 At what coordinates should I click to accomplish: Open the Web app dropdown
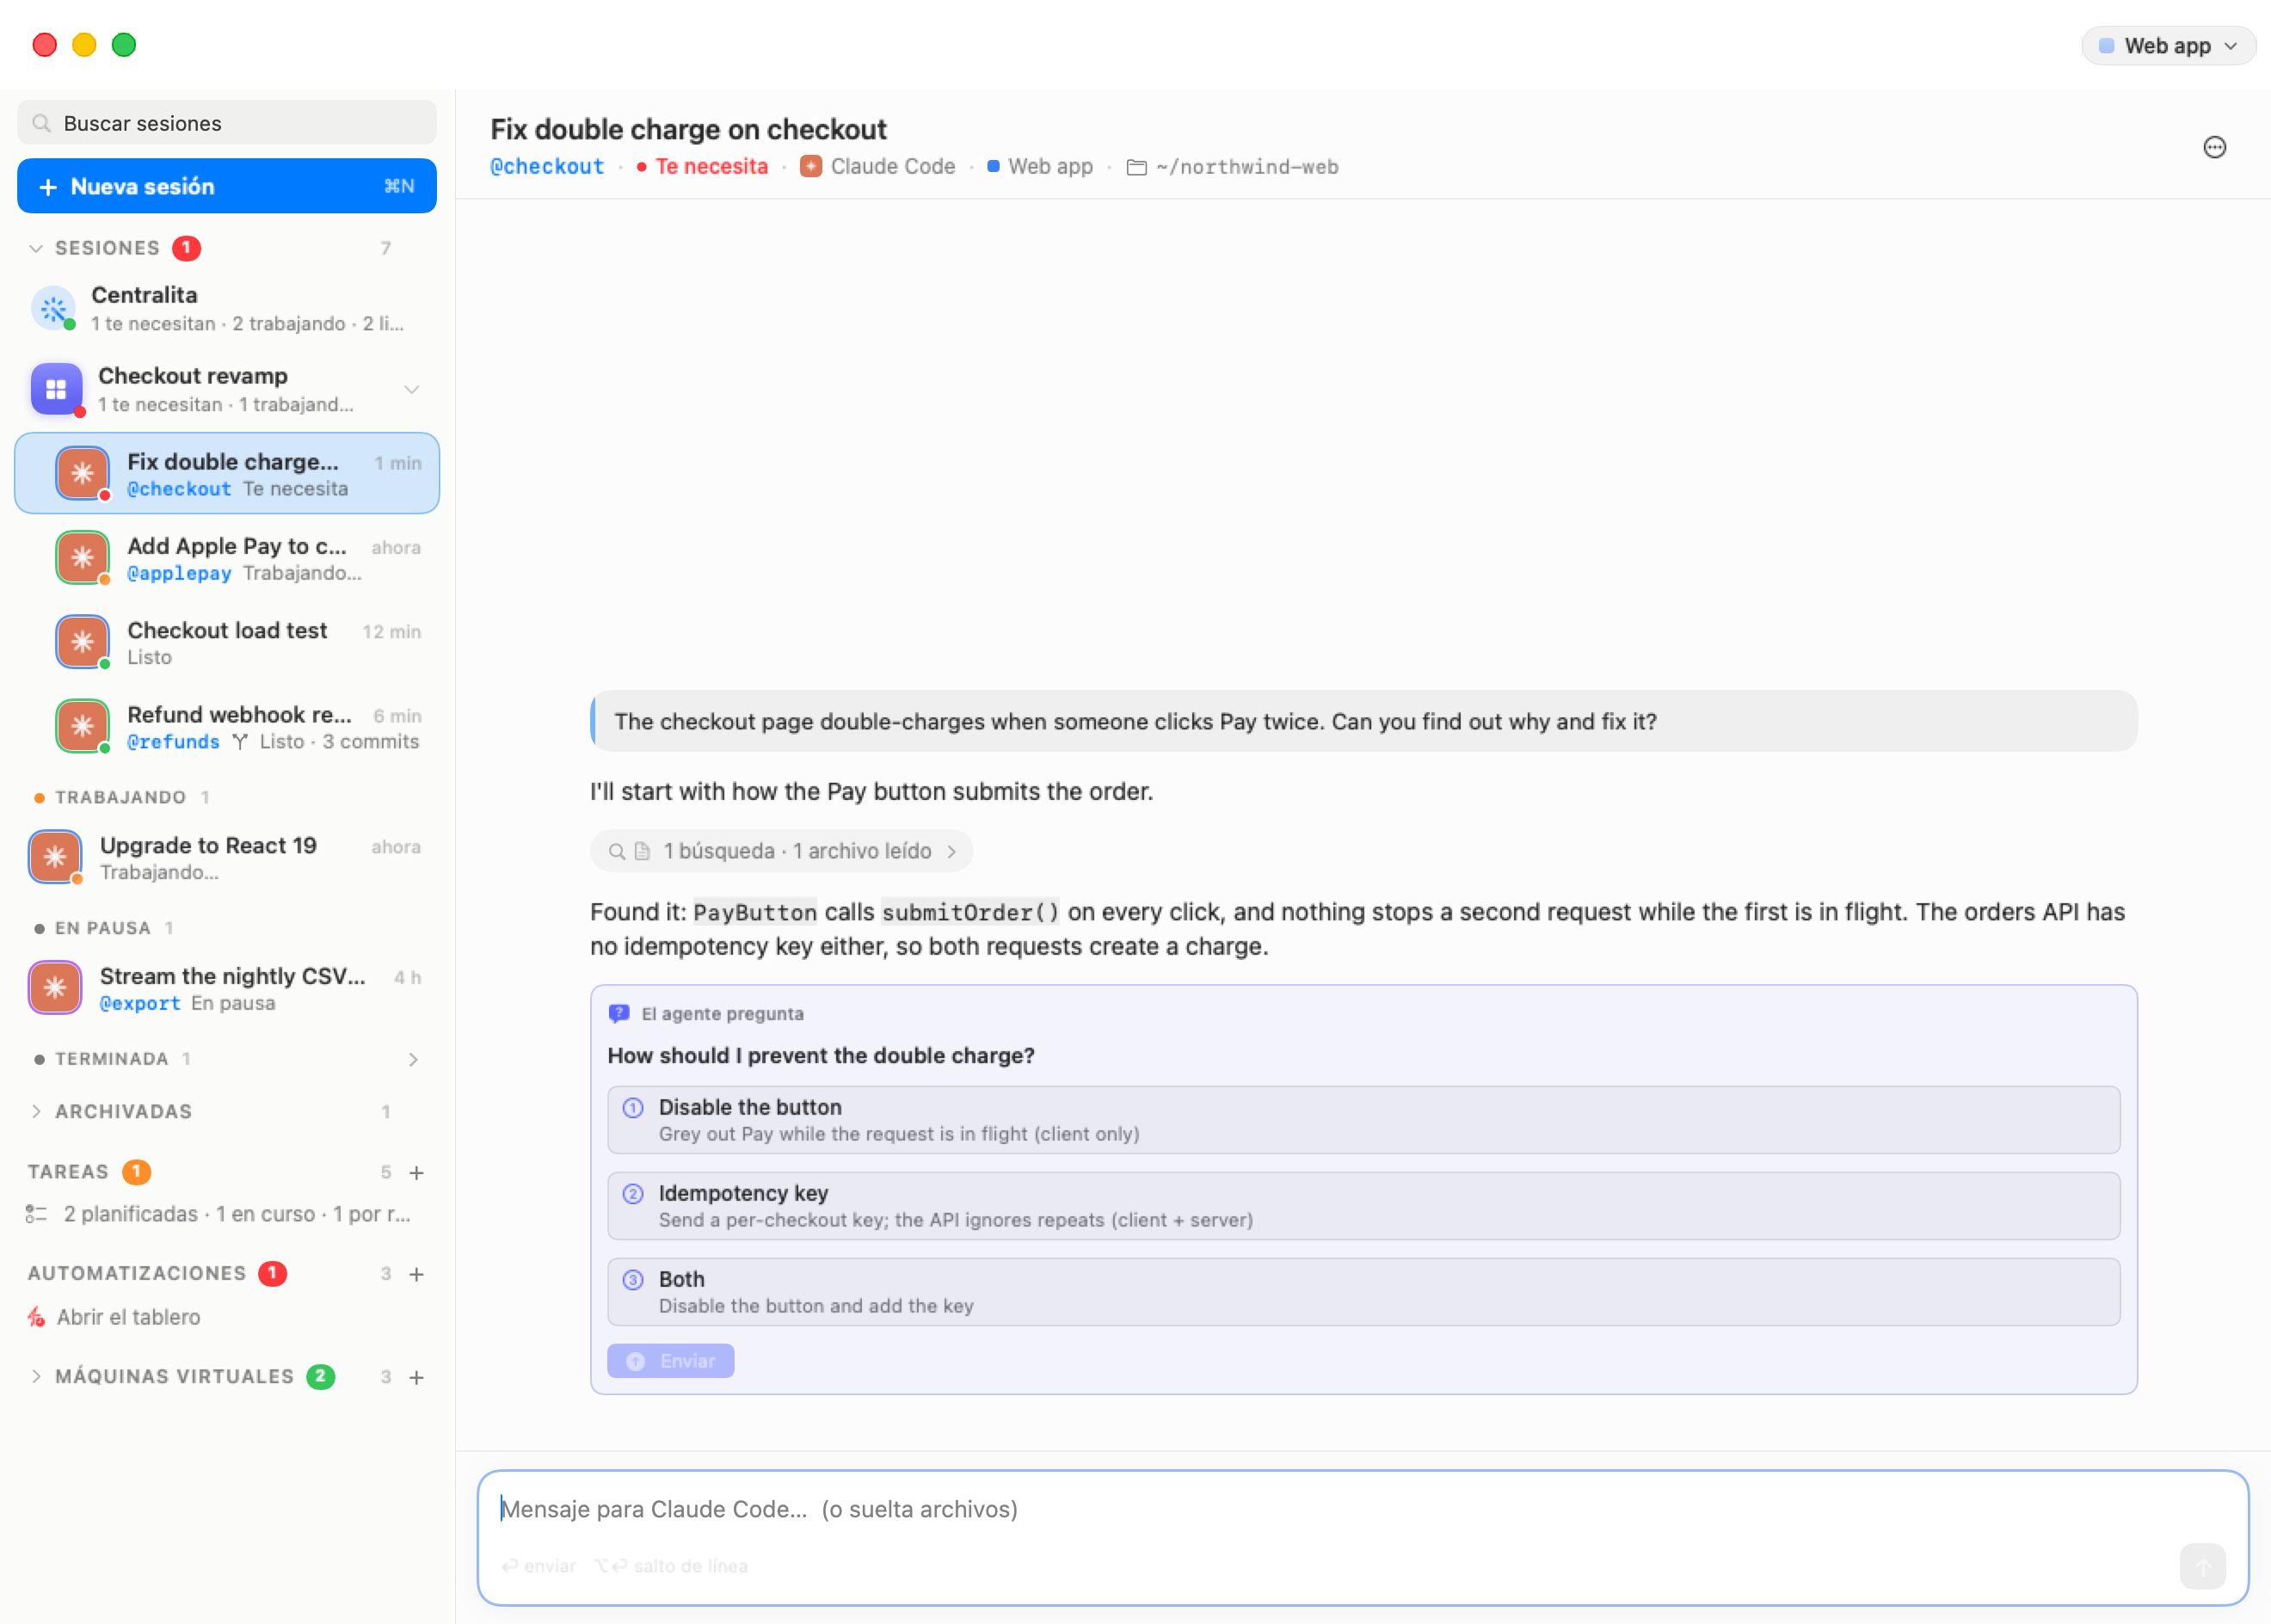pyautogui.click(x=2167, y=46)
